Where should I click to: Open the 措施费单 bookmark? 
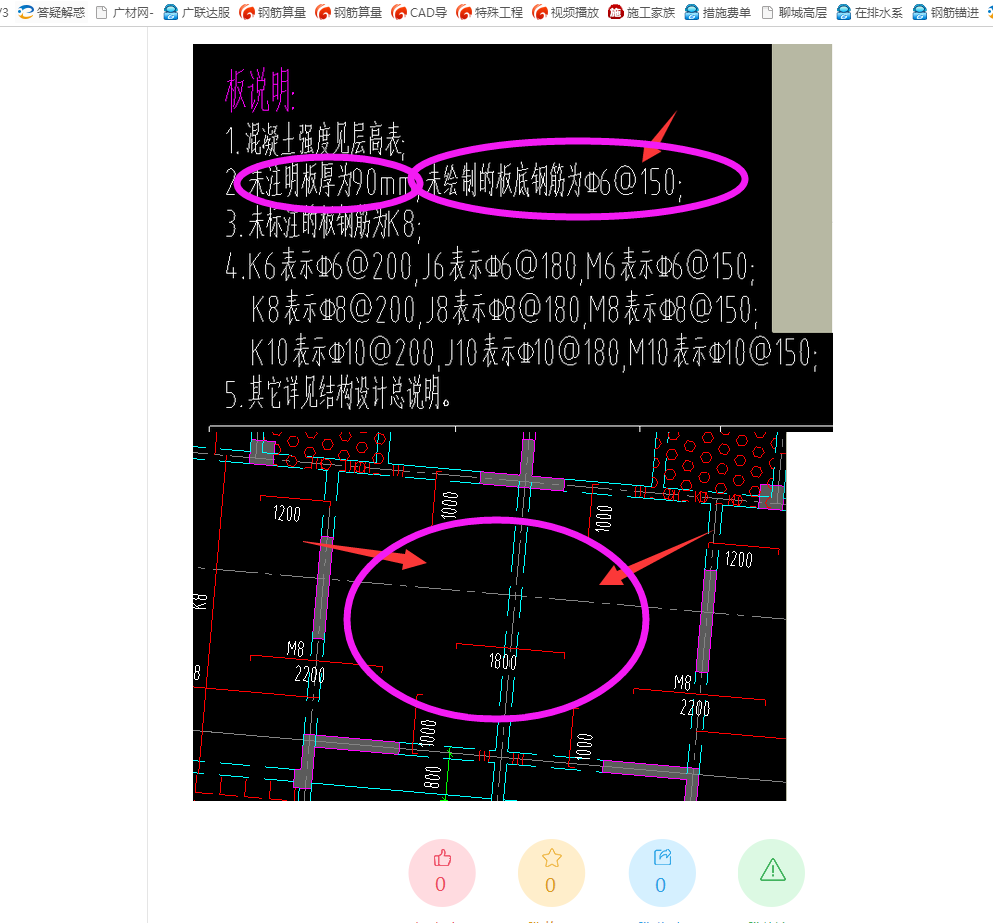(718, 13)
